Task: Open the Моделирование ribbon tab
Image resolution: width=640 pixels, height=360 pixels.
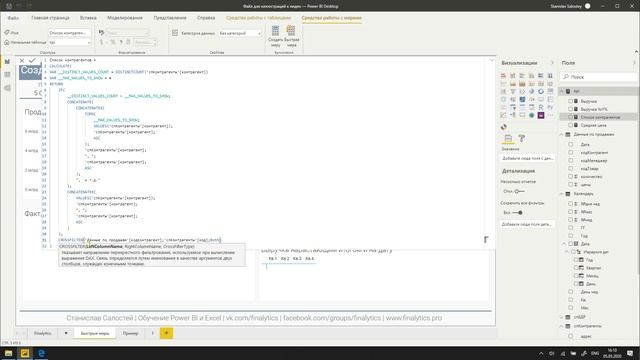Action: coord(125,18)
